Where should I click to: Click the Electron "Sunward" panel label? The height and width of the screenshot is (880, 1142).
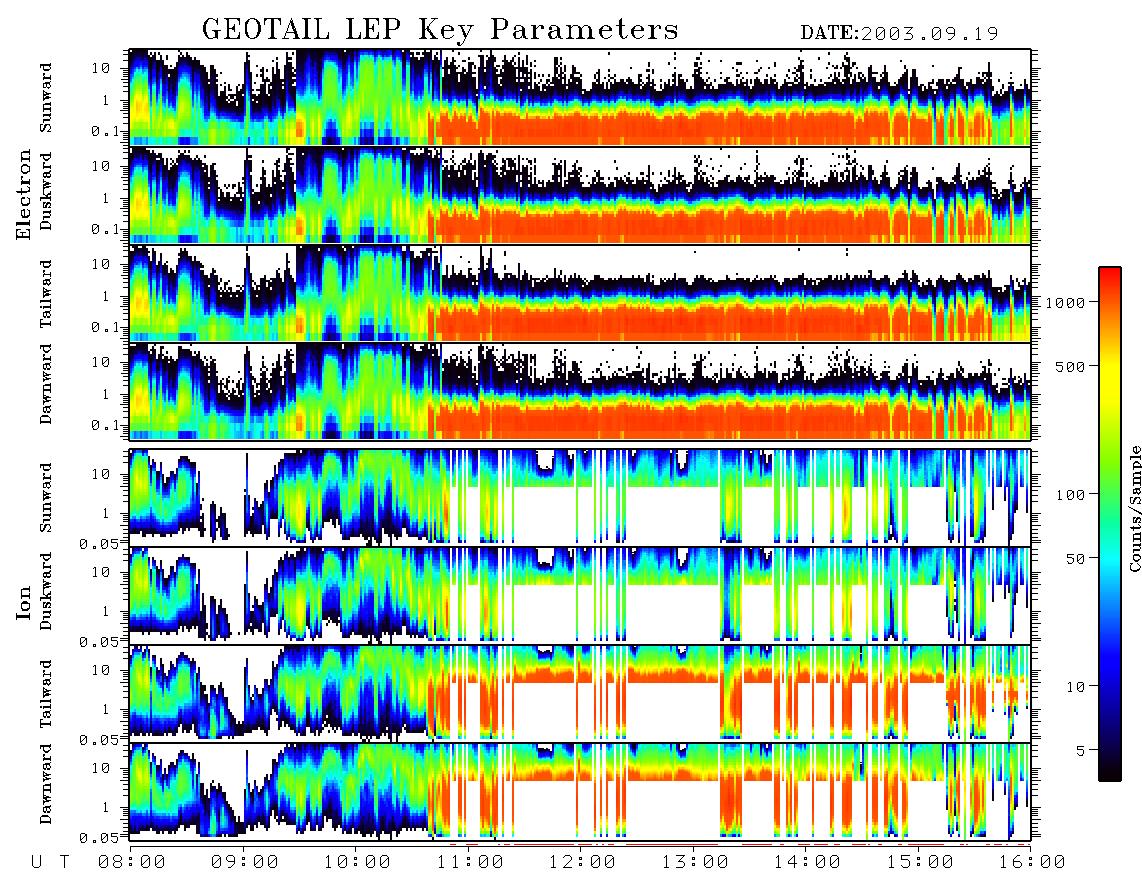pyautogui.click(x=46, y=97)
